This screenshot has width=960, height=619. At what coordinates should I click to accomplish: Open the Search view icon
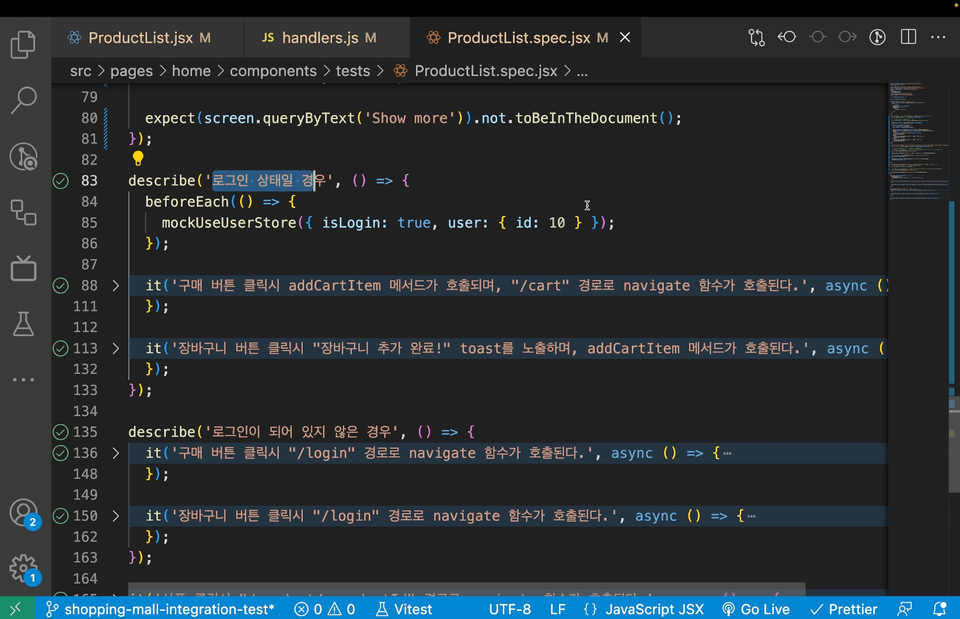point(23,99)
